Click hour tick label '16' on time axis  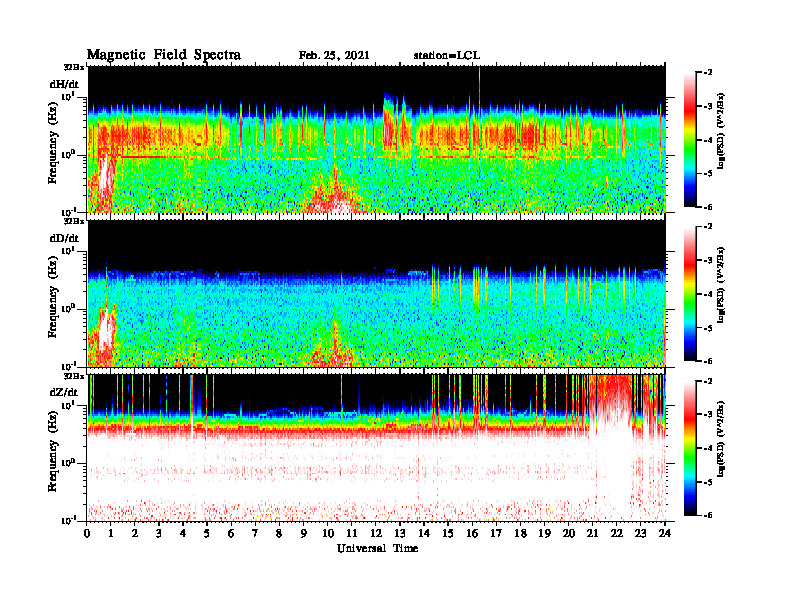(472, 533)
